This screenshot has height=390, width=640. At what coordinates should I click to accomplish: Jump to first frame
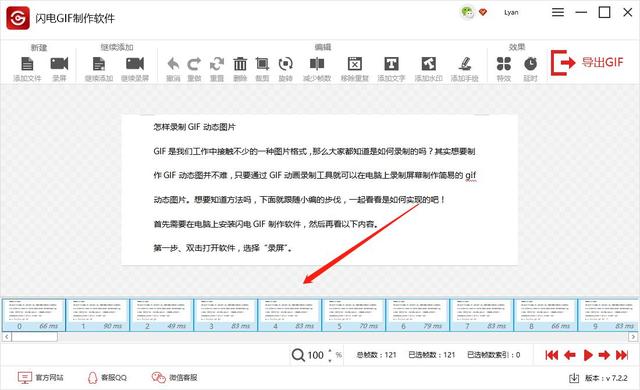pyautogui.click(x=552, y=355)
